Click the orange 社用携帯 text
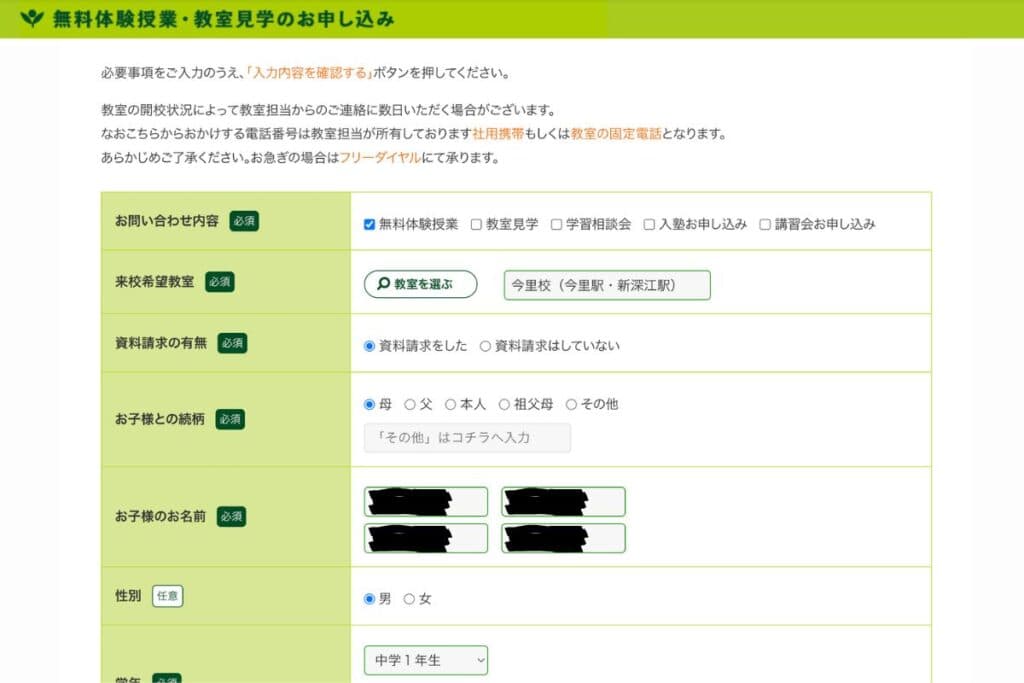 498,134
